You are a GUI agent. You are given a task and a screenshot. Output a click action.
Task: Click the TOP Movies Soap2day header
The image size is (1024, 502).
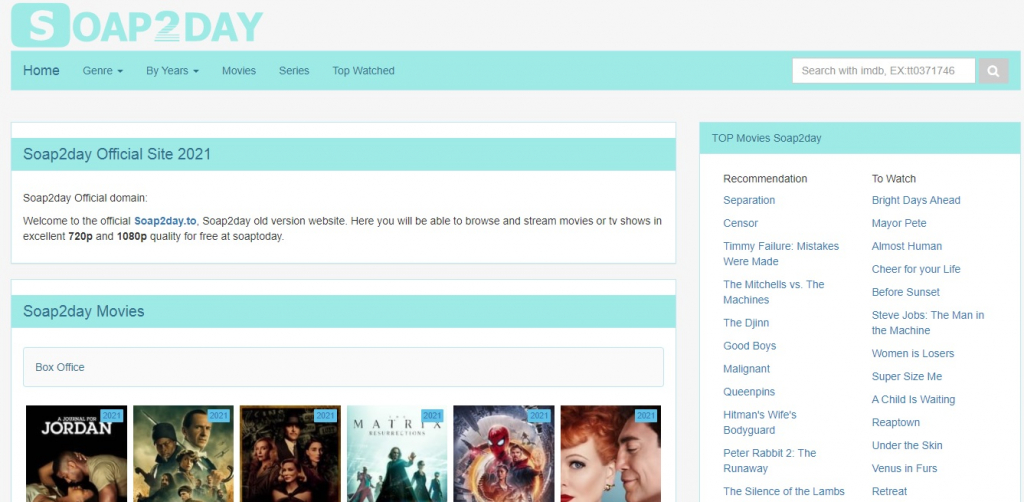pyautogui.click(x=766, y=138)
